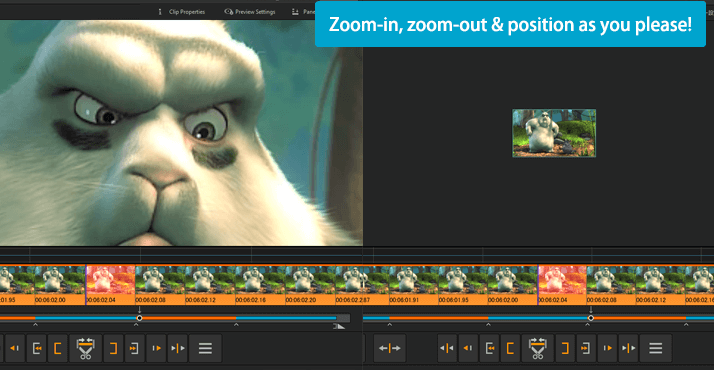Image resolution: width=714 pixels, height=370 pixels.
Task: Click the right pane seek slider handle
Action: click(591, 318)
